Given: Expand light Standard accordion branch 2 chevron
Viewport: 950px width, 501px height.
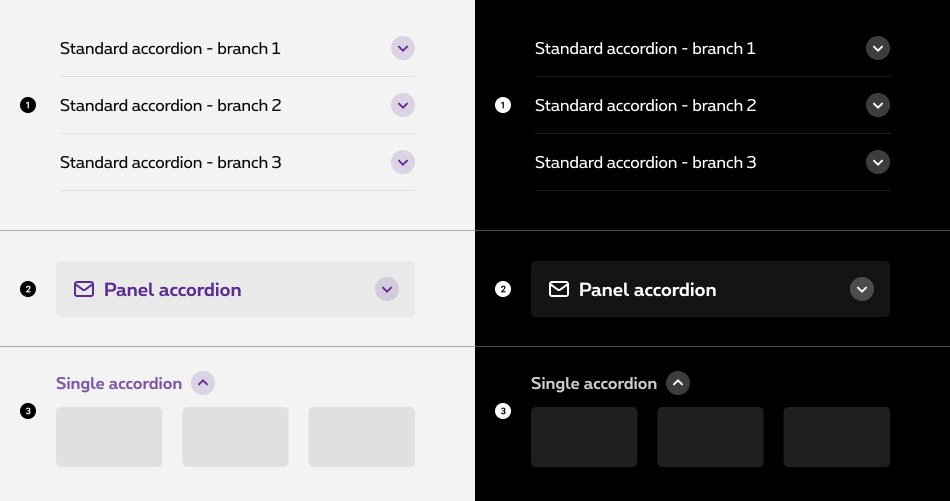Looking at the screenshot, I should [x=403, y=105].
